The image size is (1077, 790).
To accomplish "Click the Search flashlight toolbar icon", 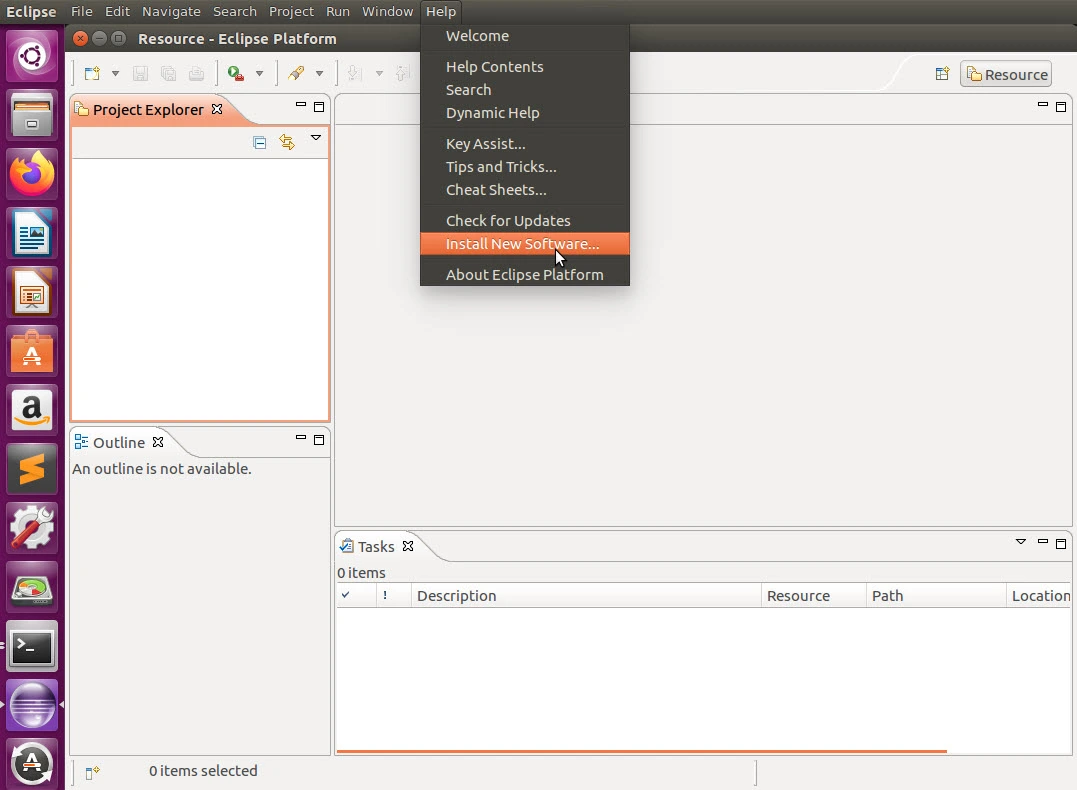I will (x=296, y=73).
